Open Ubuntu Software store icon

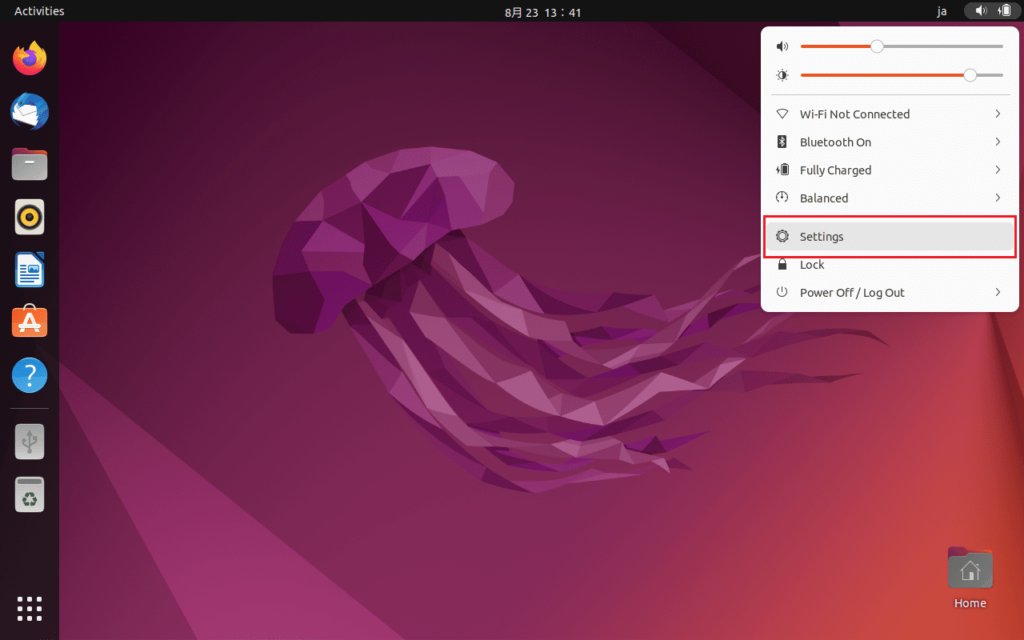coord(29,322)
